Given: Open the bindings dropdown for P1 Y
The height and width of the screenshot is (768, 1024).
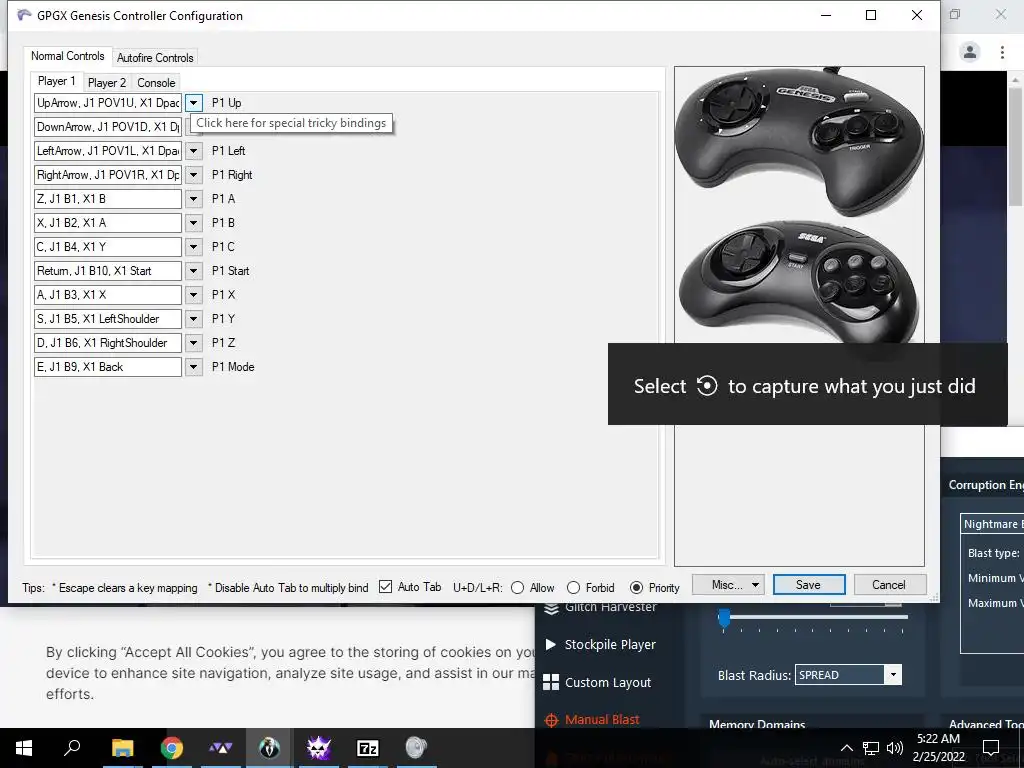Looking at the screenshot, I should 193,319.
